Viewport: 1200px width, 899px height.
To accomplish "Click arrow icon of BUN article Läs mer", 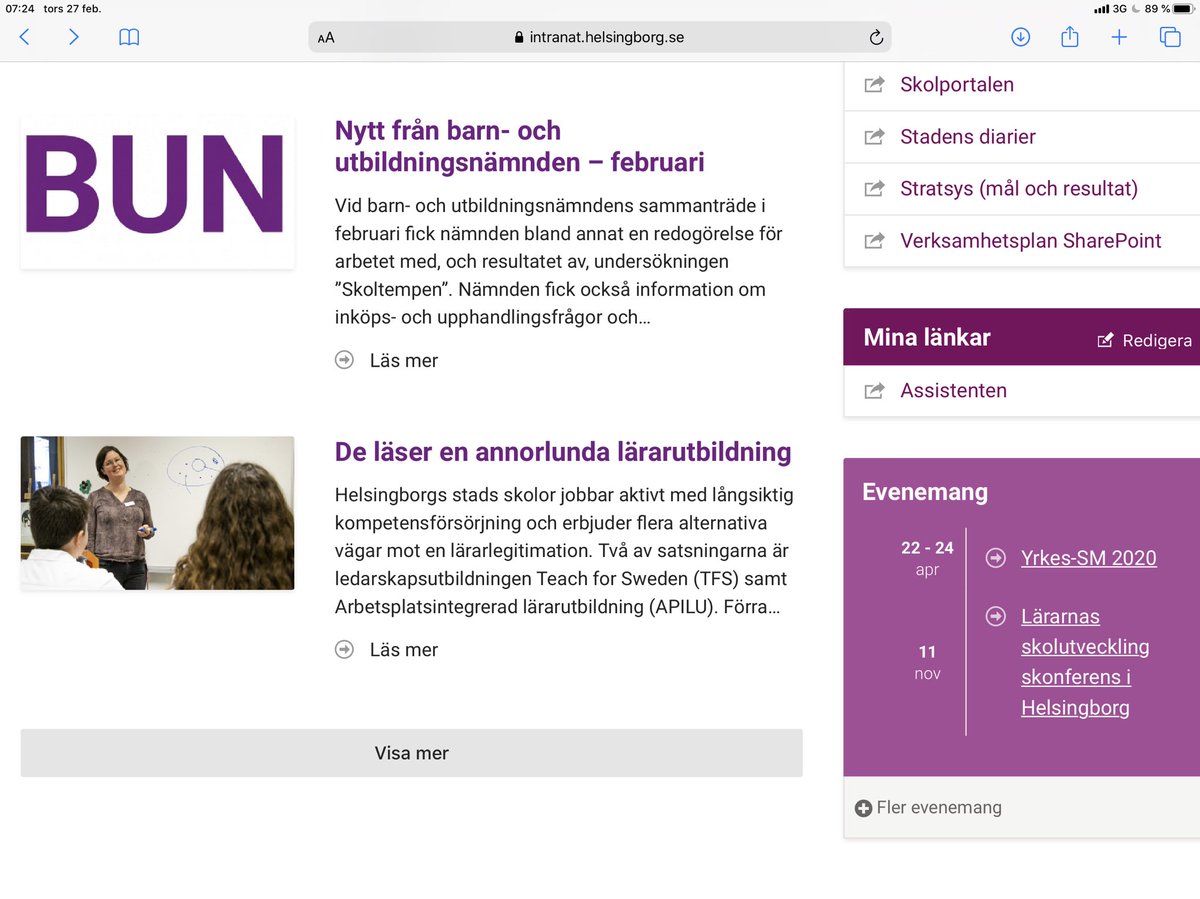I will 344,360.
